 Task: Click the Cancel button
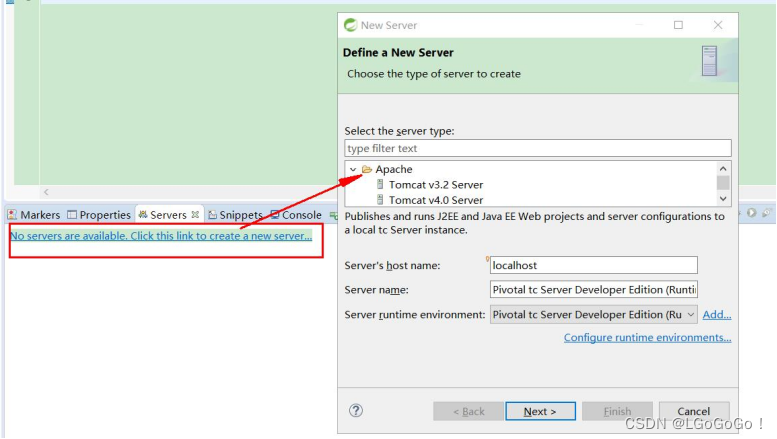694,411
